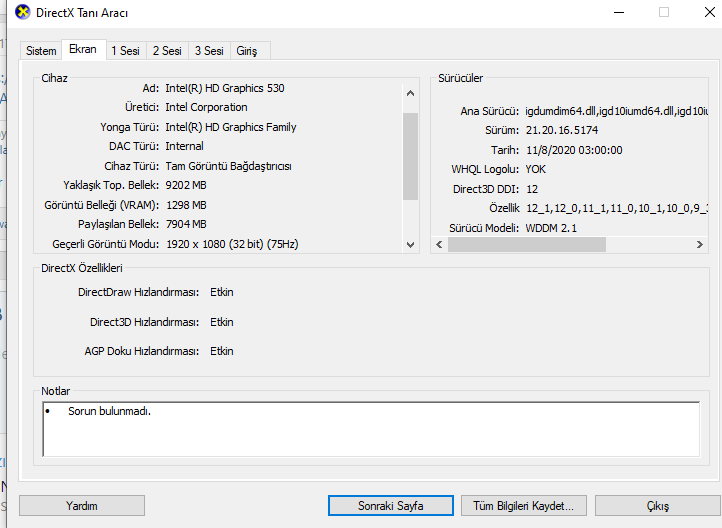Click the Görüntü Belleği (VRAM) label
The width and height of the screenshot is (722, 528).
coord(102,205)
